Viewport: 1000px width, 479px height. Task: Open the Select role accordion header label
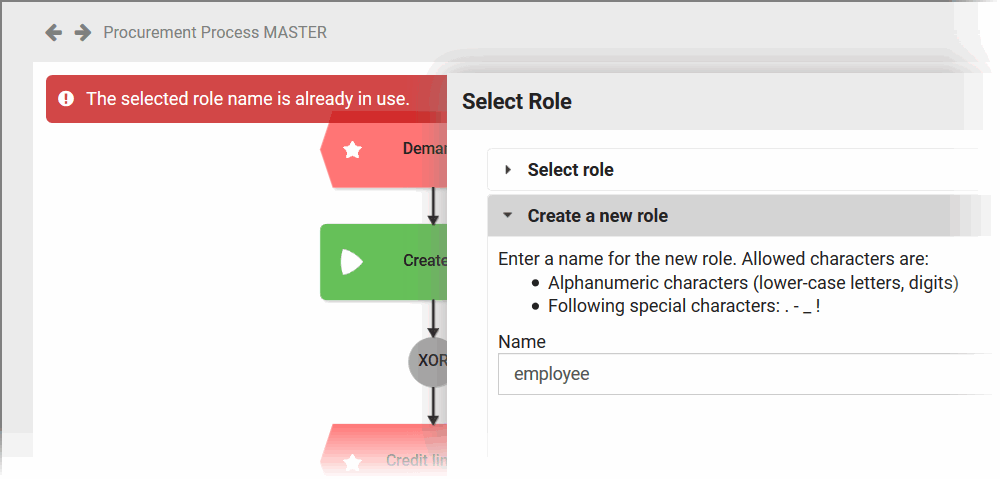[570, 170]
